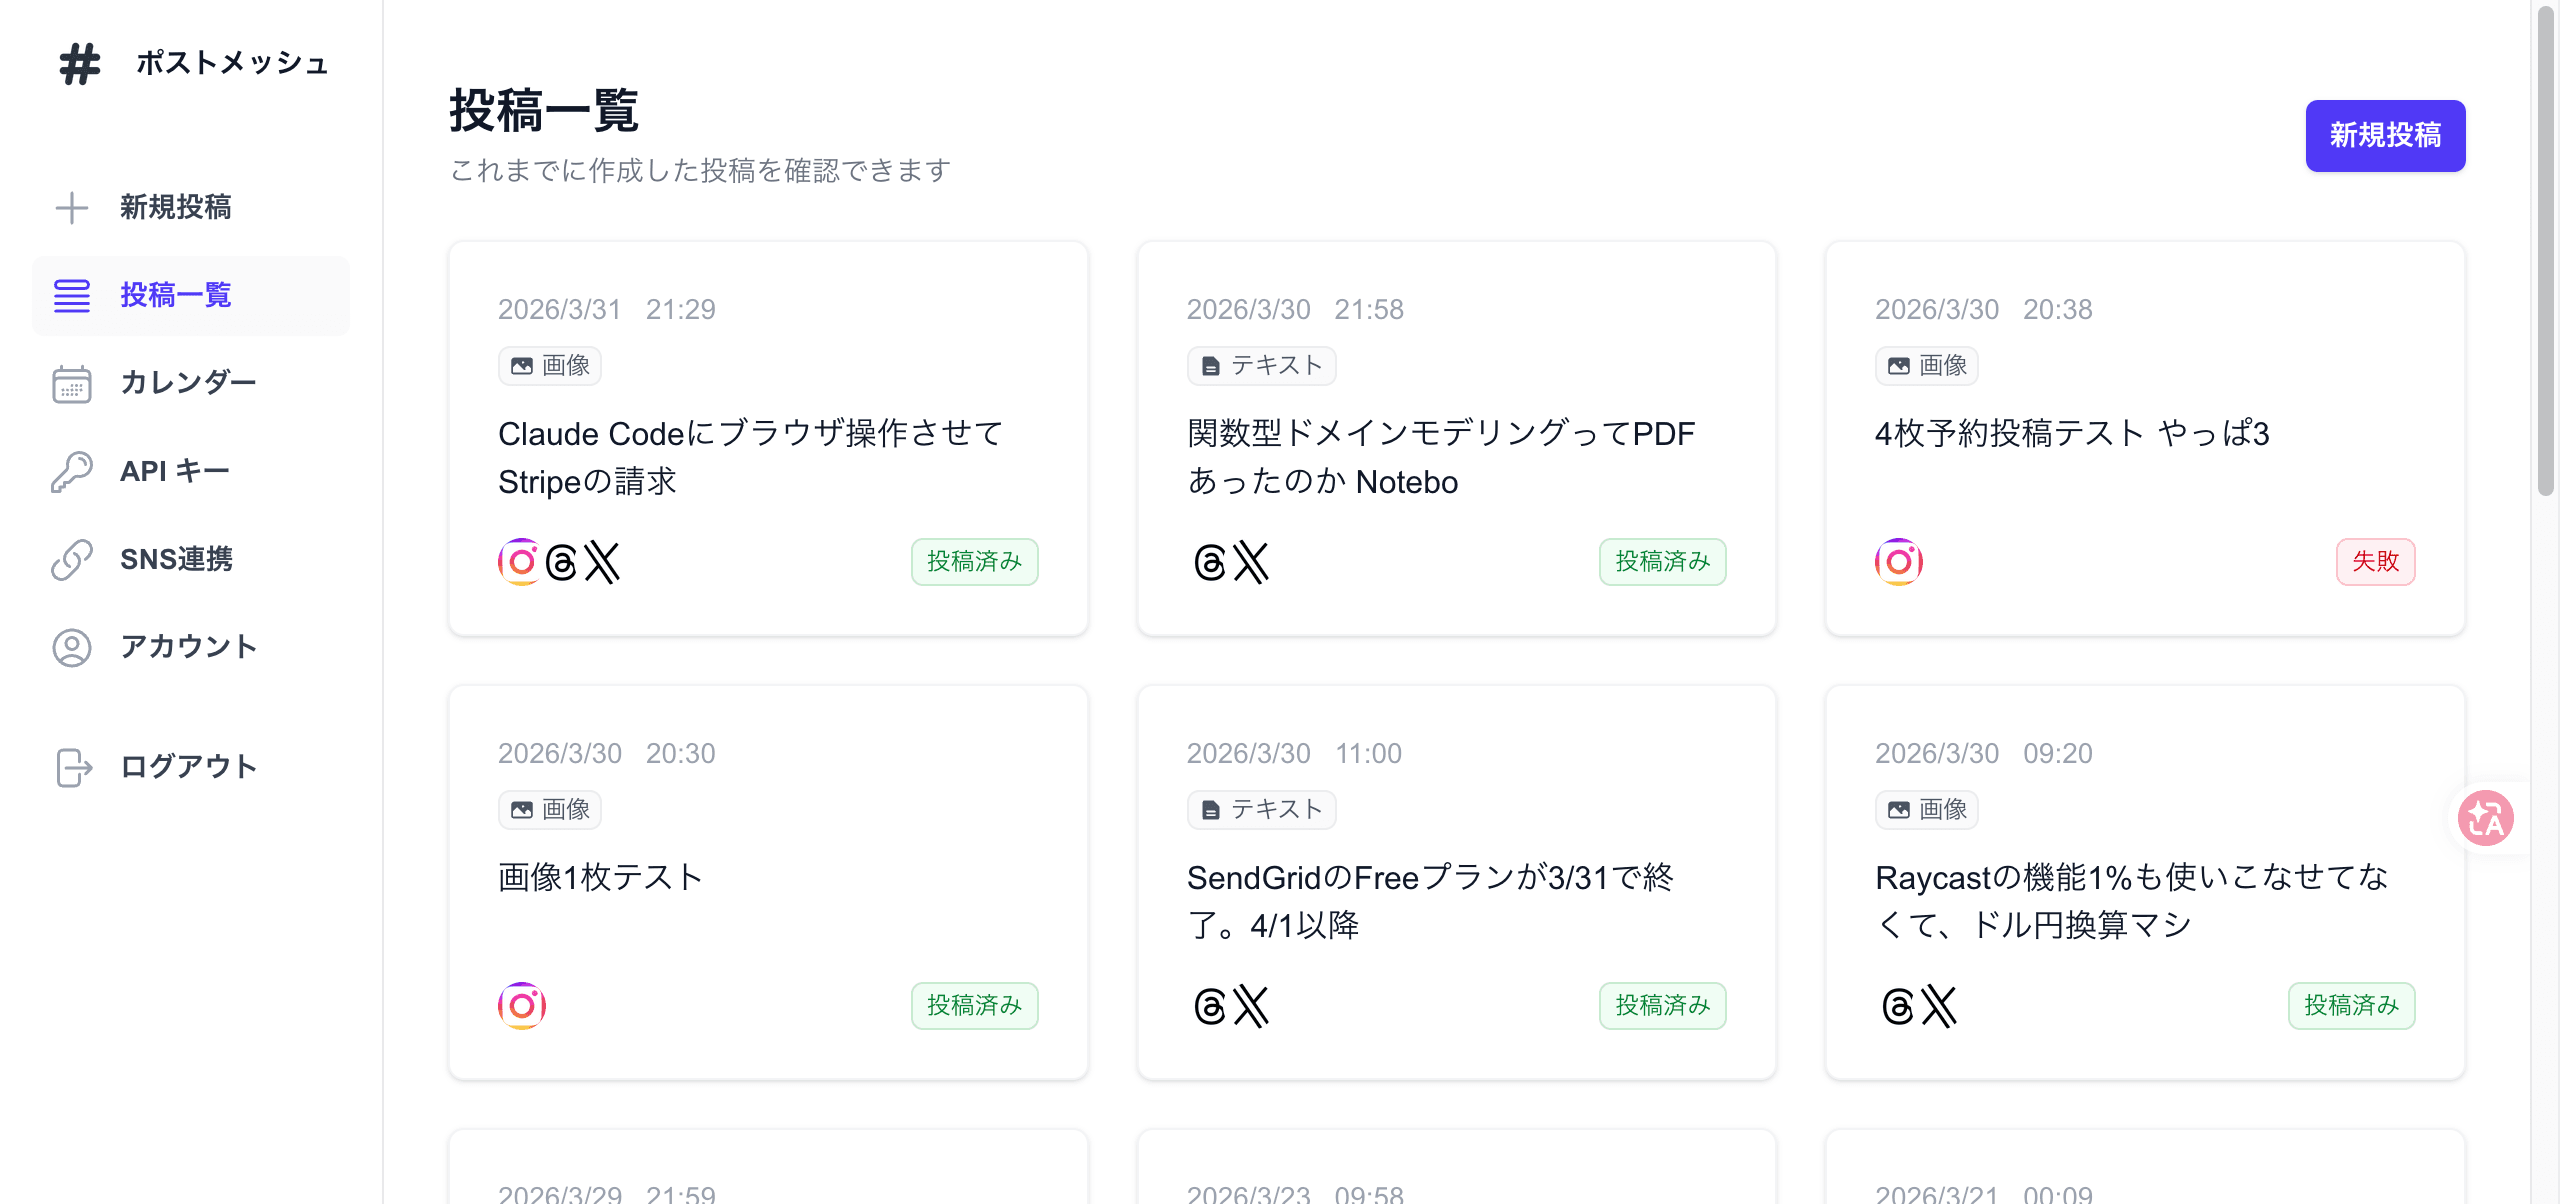Select the Threads icon on the SendGrid post
The width and height of the screenshot is (2560, 1204).
click(1210, 1006)
